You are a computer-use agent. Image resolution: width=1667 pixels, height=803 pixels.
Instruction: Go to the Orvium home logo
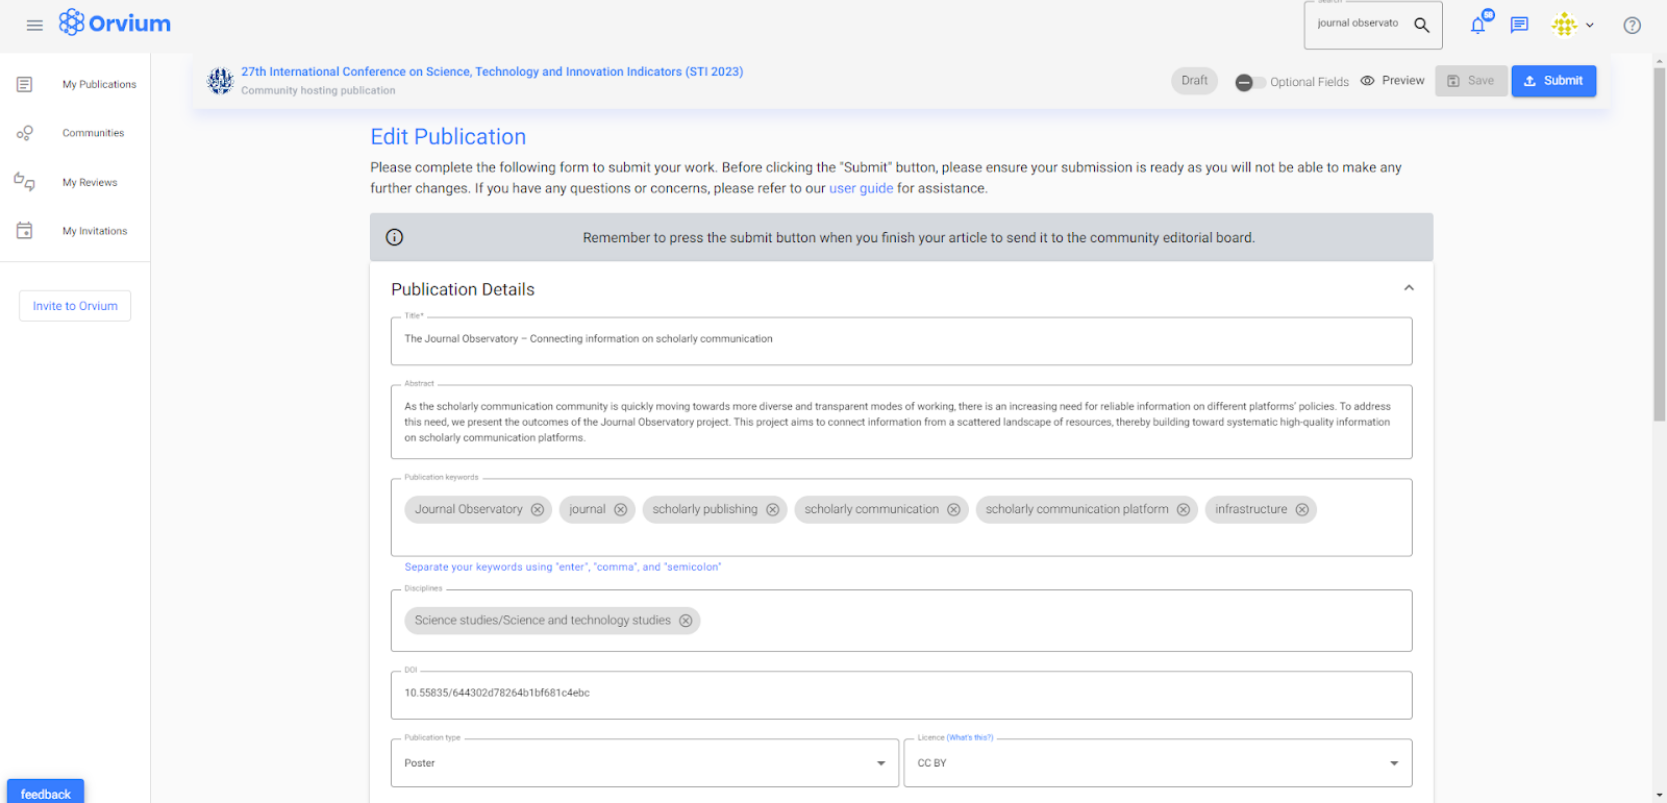point(114,23)
